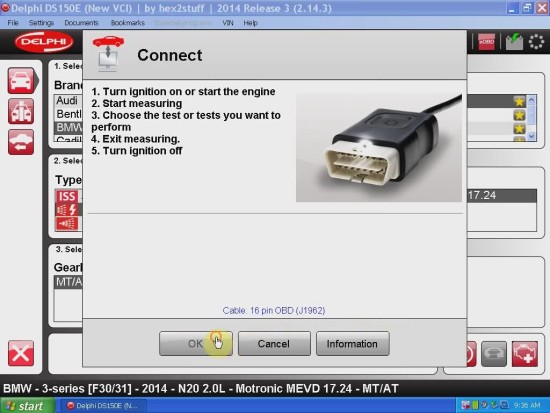The width and height of the screenshot is (550, 413).
Task: Select the two-cars comparison sidebar icon
Action: pos(21,111)
